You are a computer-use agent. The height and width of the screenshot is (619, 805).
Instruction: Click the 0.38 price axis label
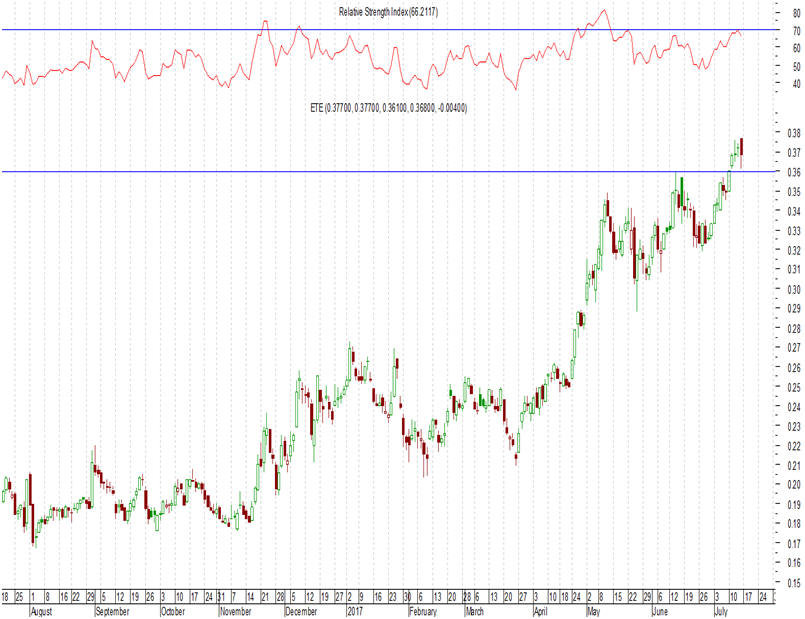[x=794, y=133]
